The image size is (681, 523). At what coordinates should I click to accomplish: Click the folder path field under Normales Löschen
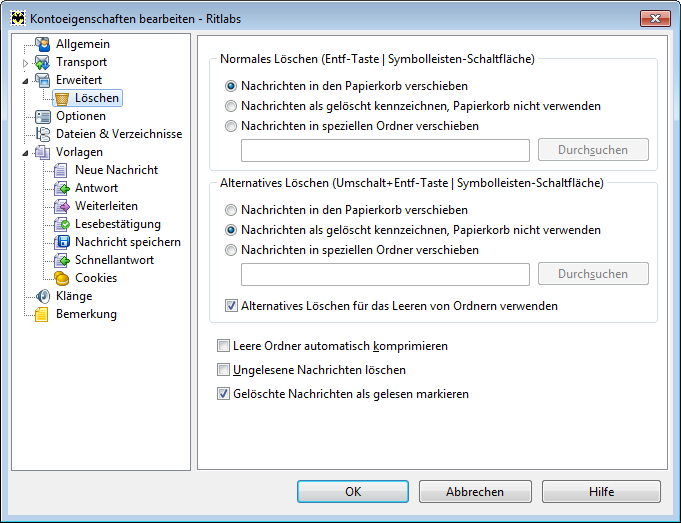point(385,150)
